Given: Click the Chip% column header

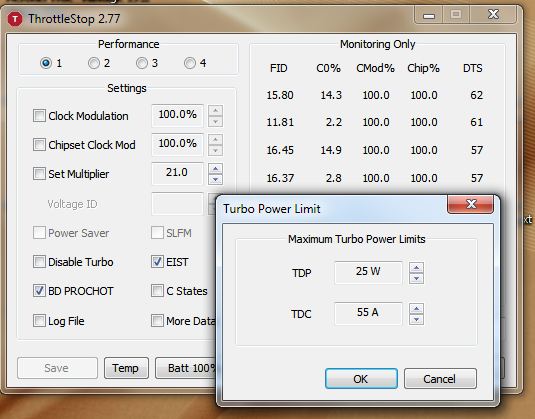Looking at the screenshot, I should tap(423, 68).
